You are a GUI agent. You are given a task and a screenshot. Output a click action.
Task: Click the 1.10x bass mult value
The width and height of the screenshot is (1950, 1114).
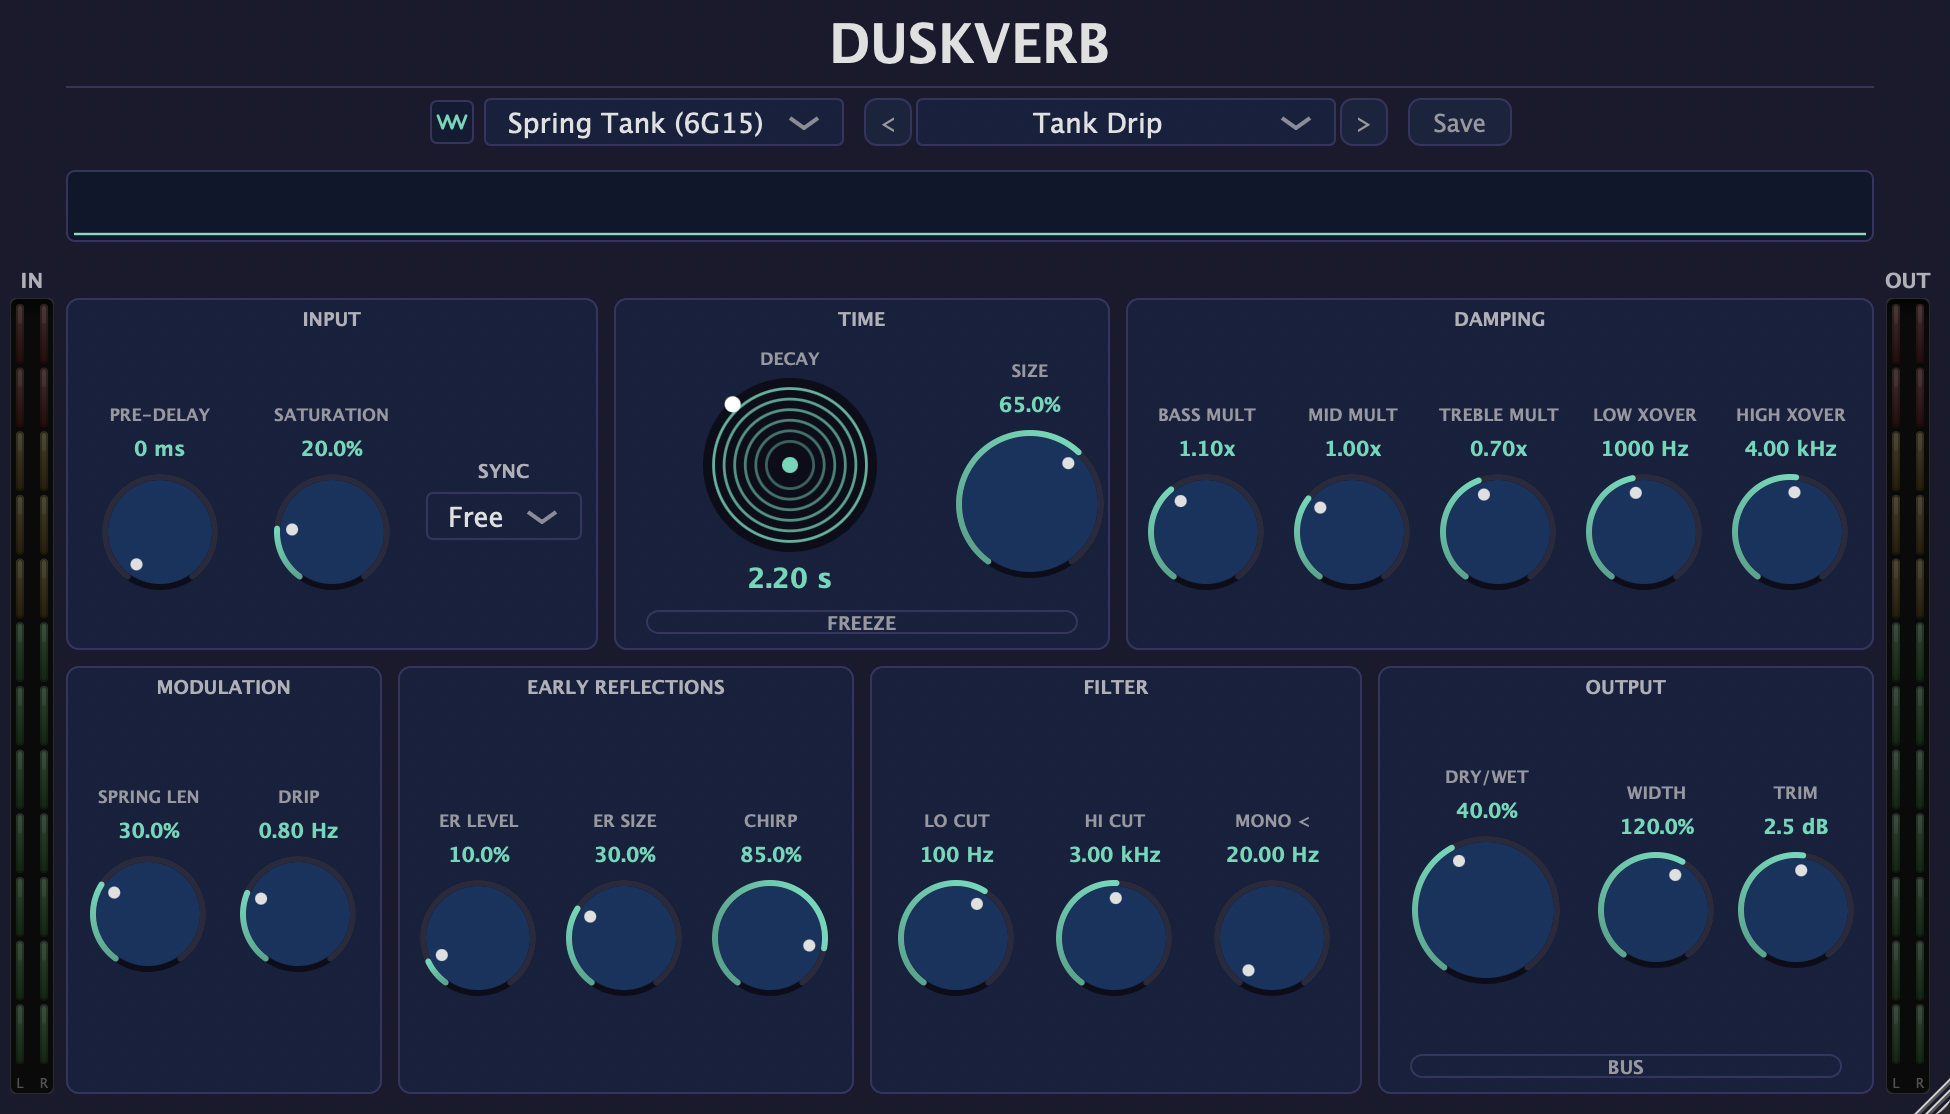pos(1207,448)
